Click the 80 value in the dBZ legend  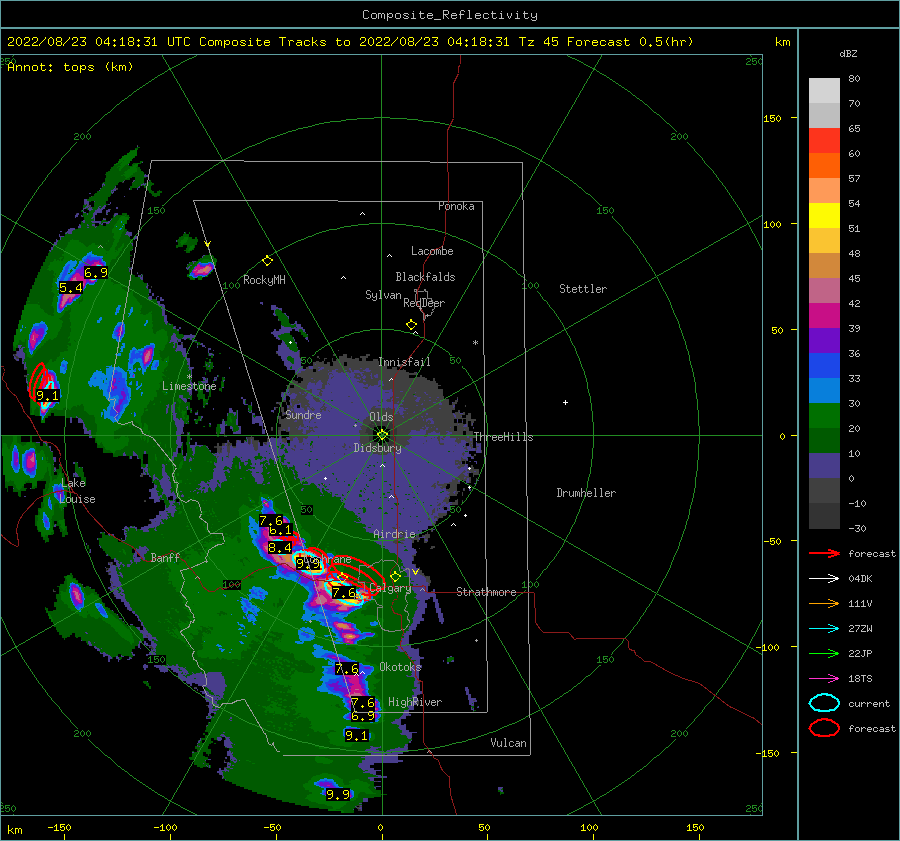point(854,79)
